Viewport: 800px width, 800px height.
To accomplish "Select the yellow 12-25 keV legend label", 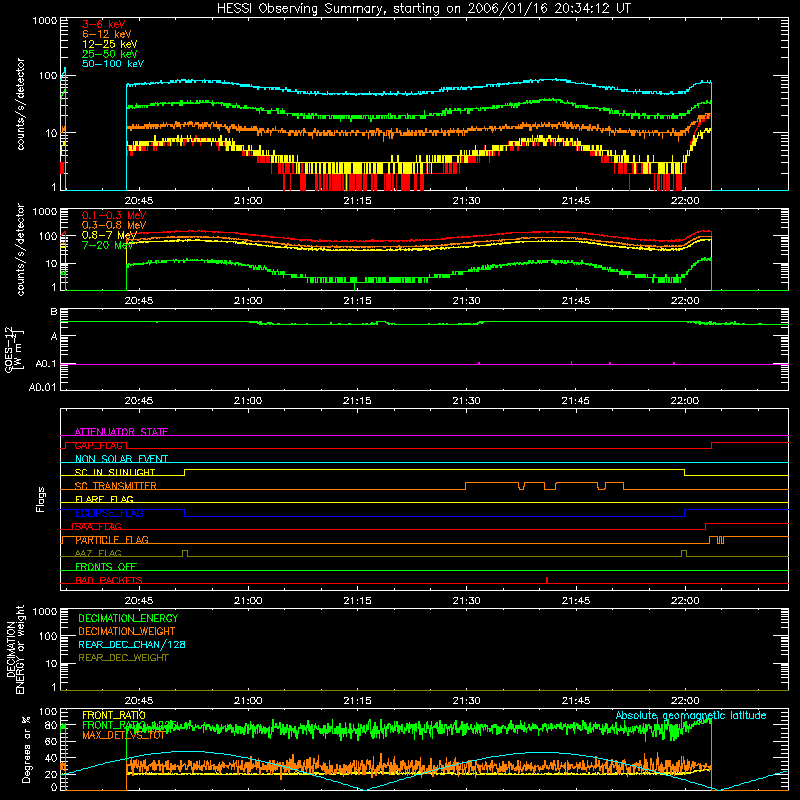I will [110, 44].
